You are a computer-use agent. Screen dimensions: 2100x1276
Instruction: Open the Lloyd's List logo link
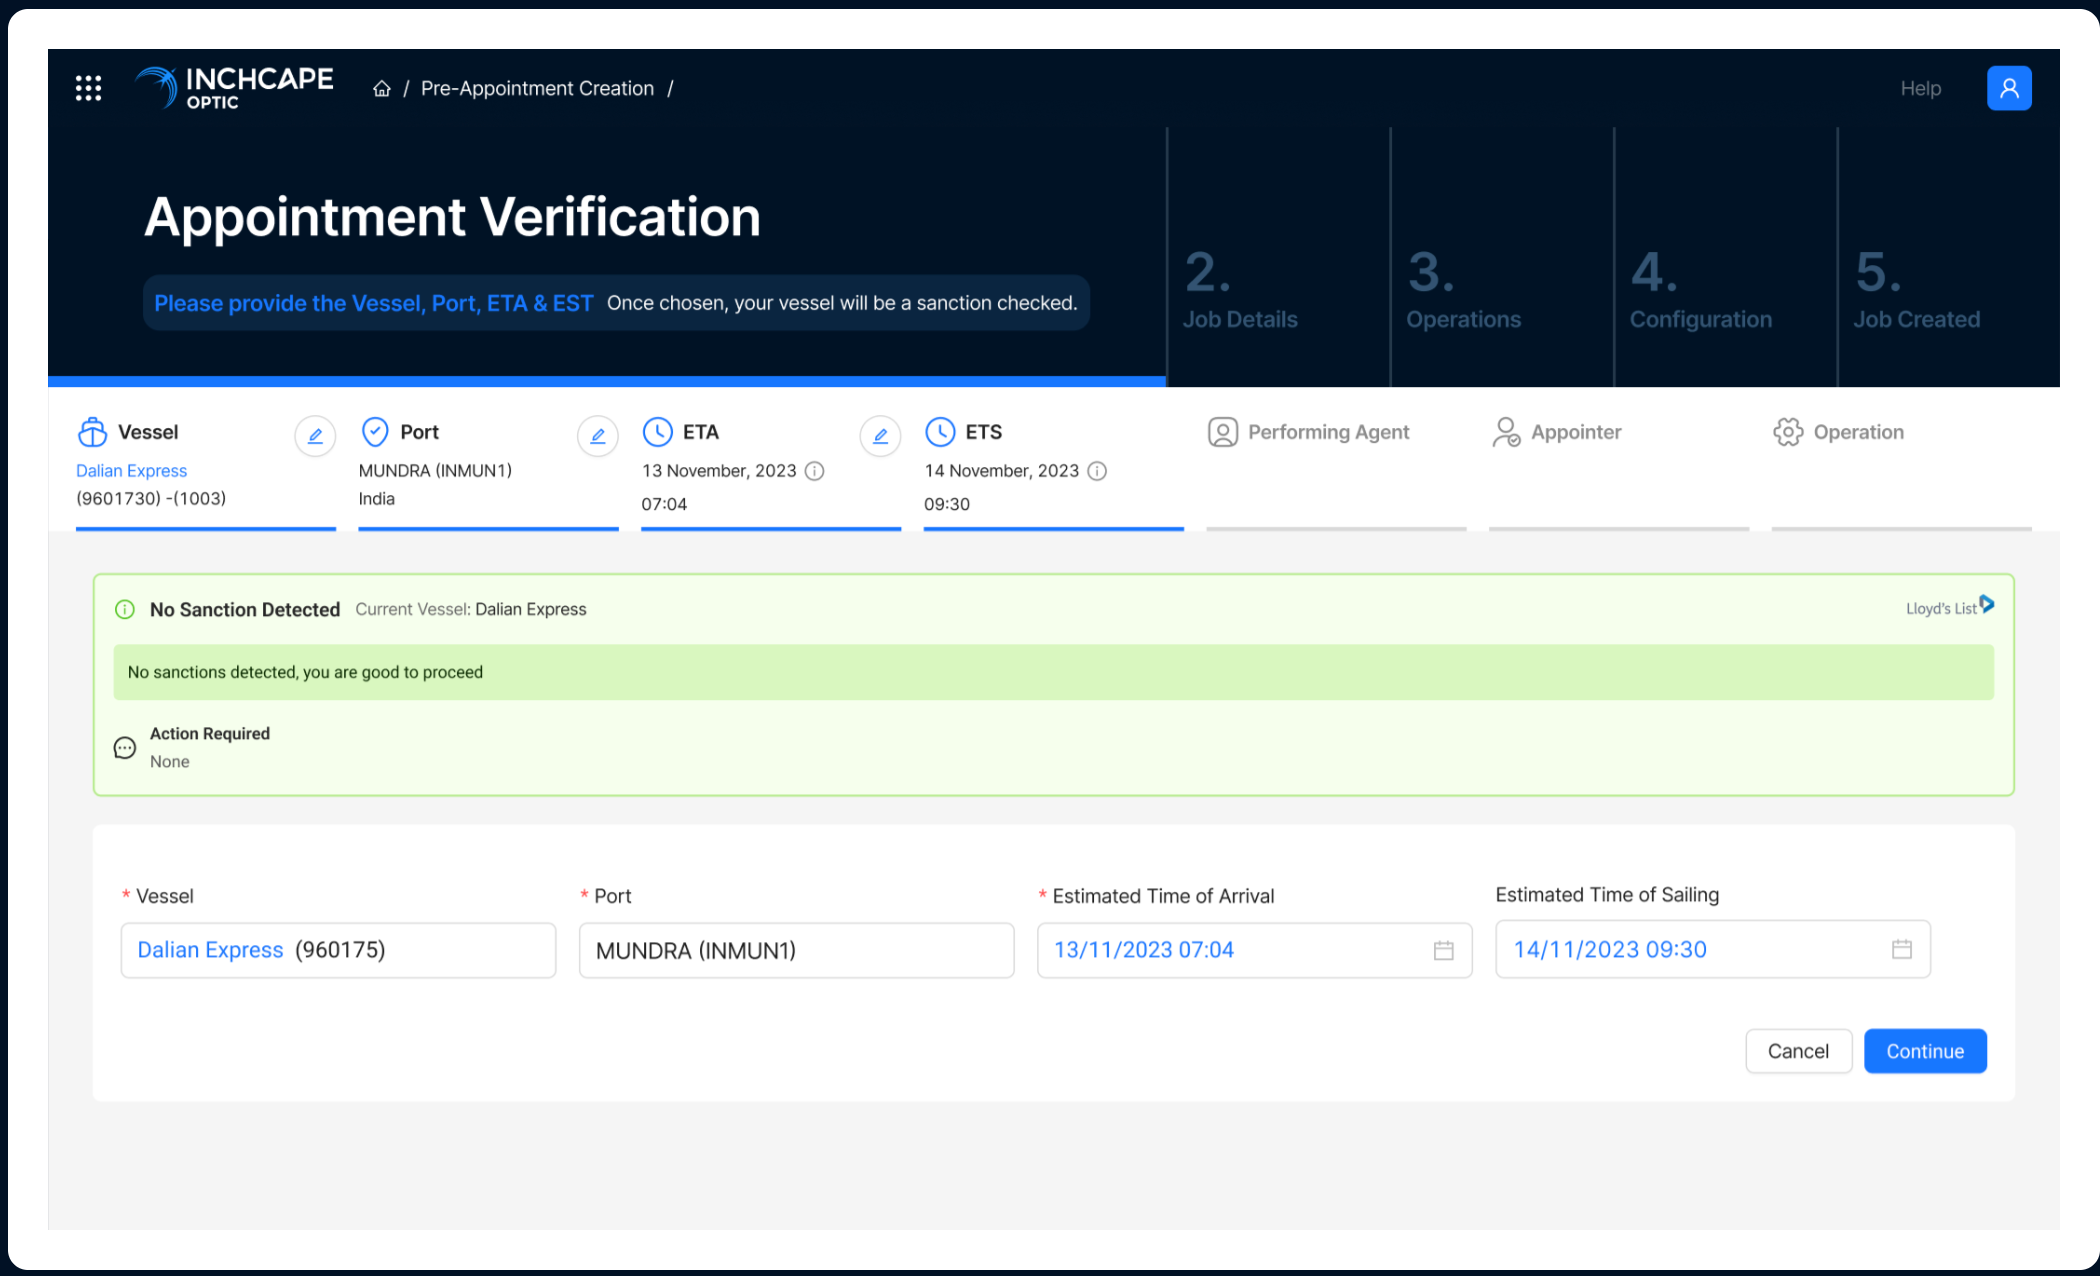[1950, 607]
